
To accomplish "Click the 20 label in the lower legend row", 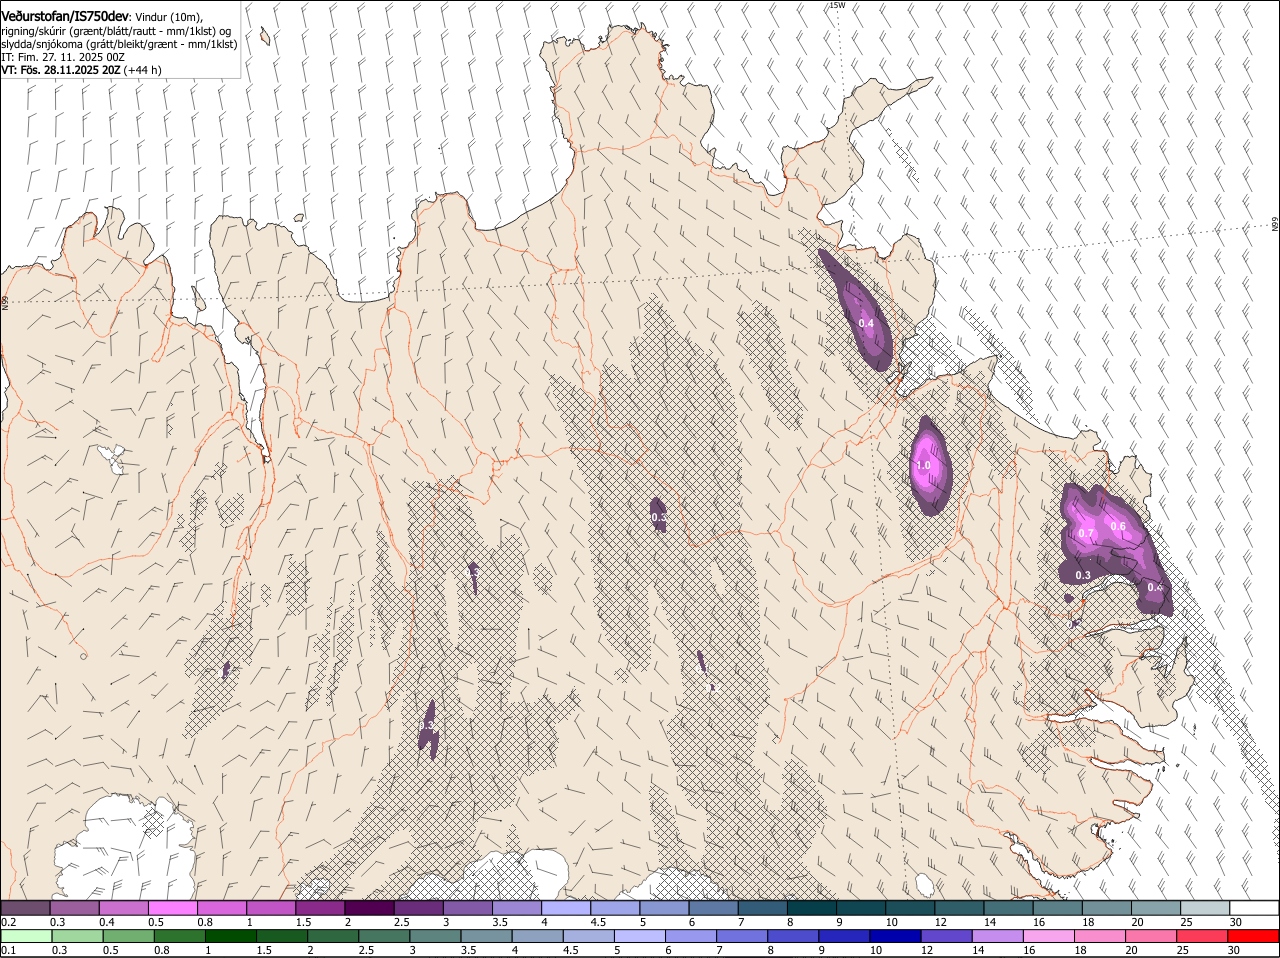I will click(1132, 950).
